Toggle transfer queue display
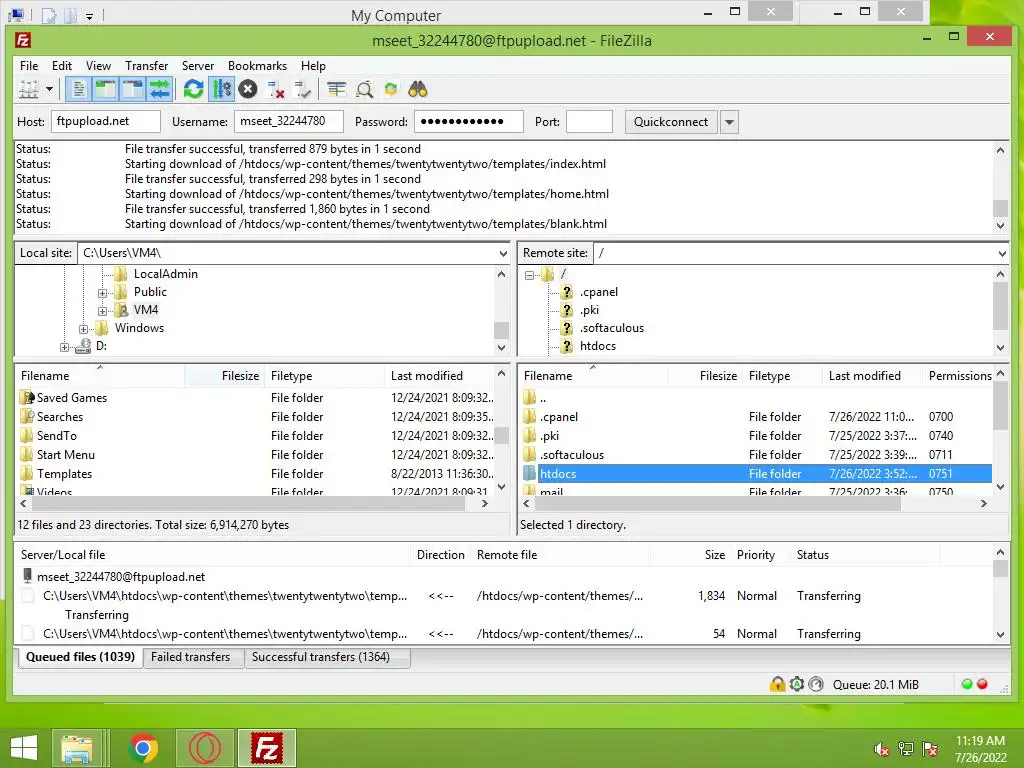The width and height of the screenshot is (1024, 768). pyautogui.click(x=159, y=89)
